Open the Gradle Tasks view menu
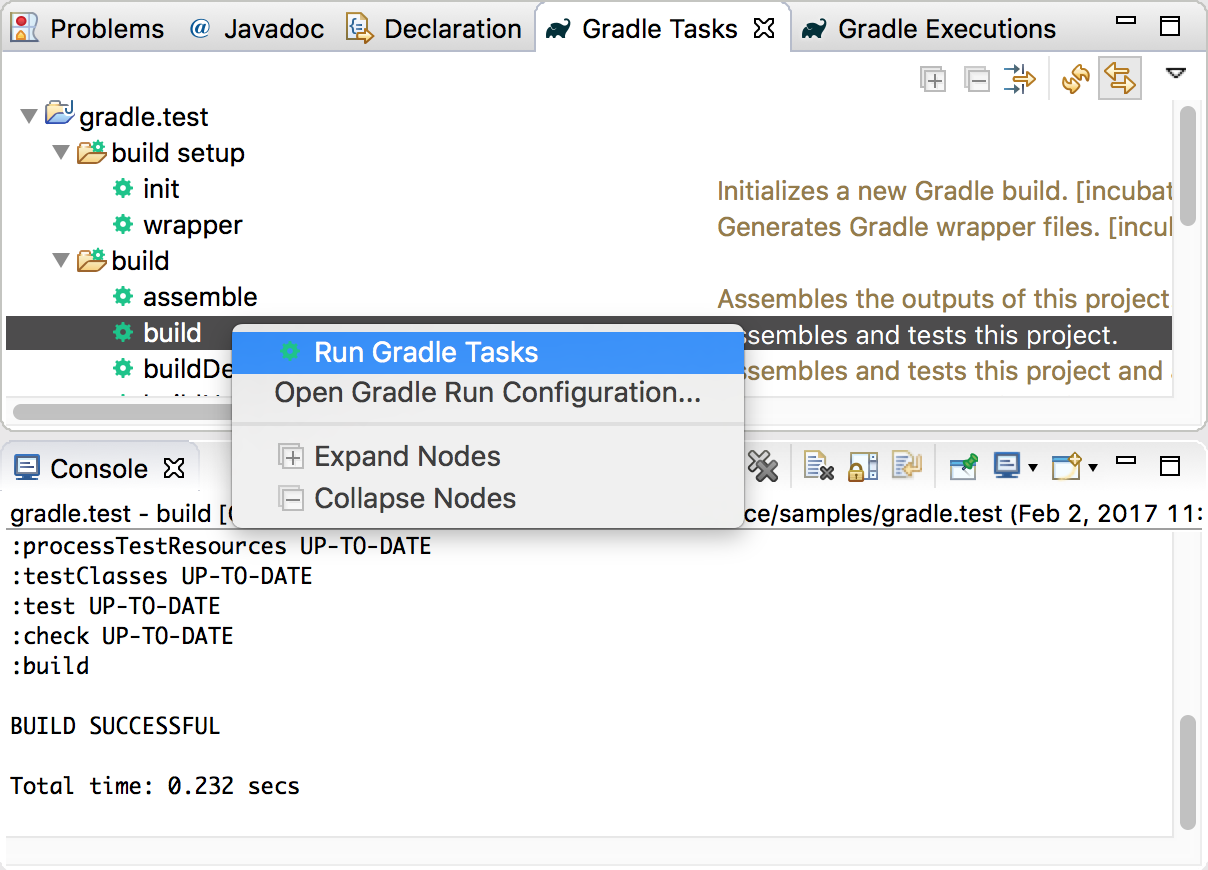Viewport: 1208px width, 870px height. (1175, 73)
